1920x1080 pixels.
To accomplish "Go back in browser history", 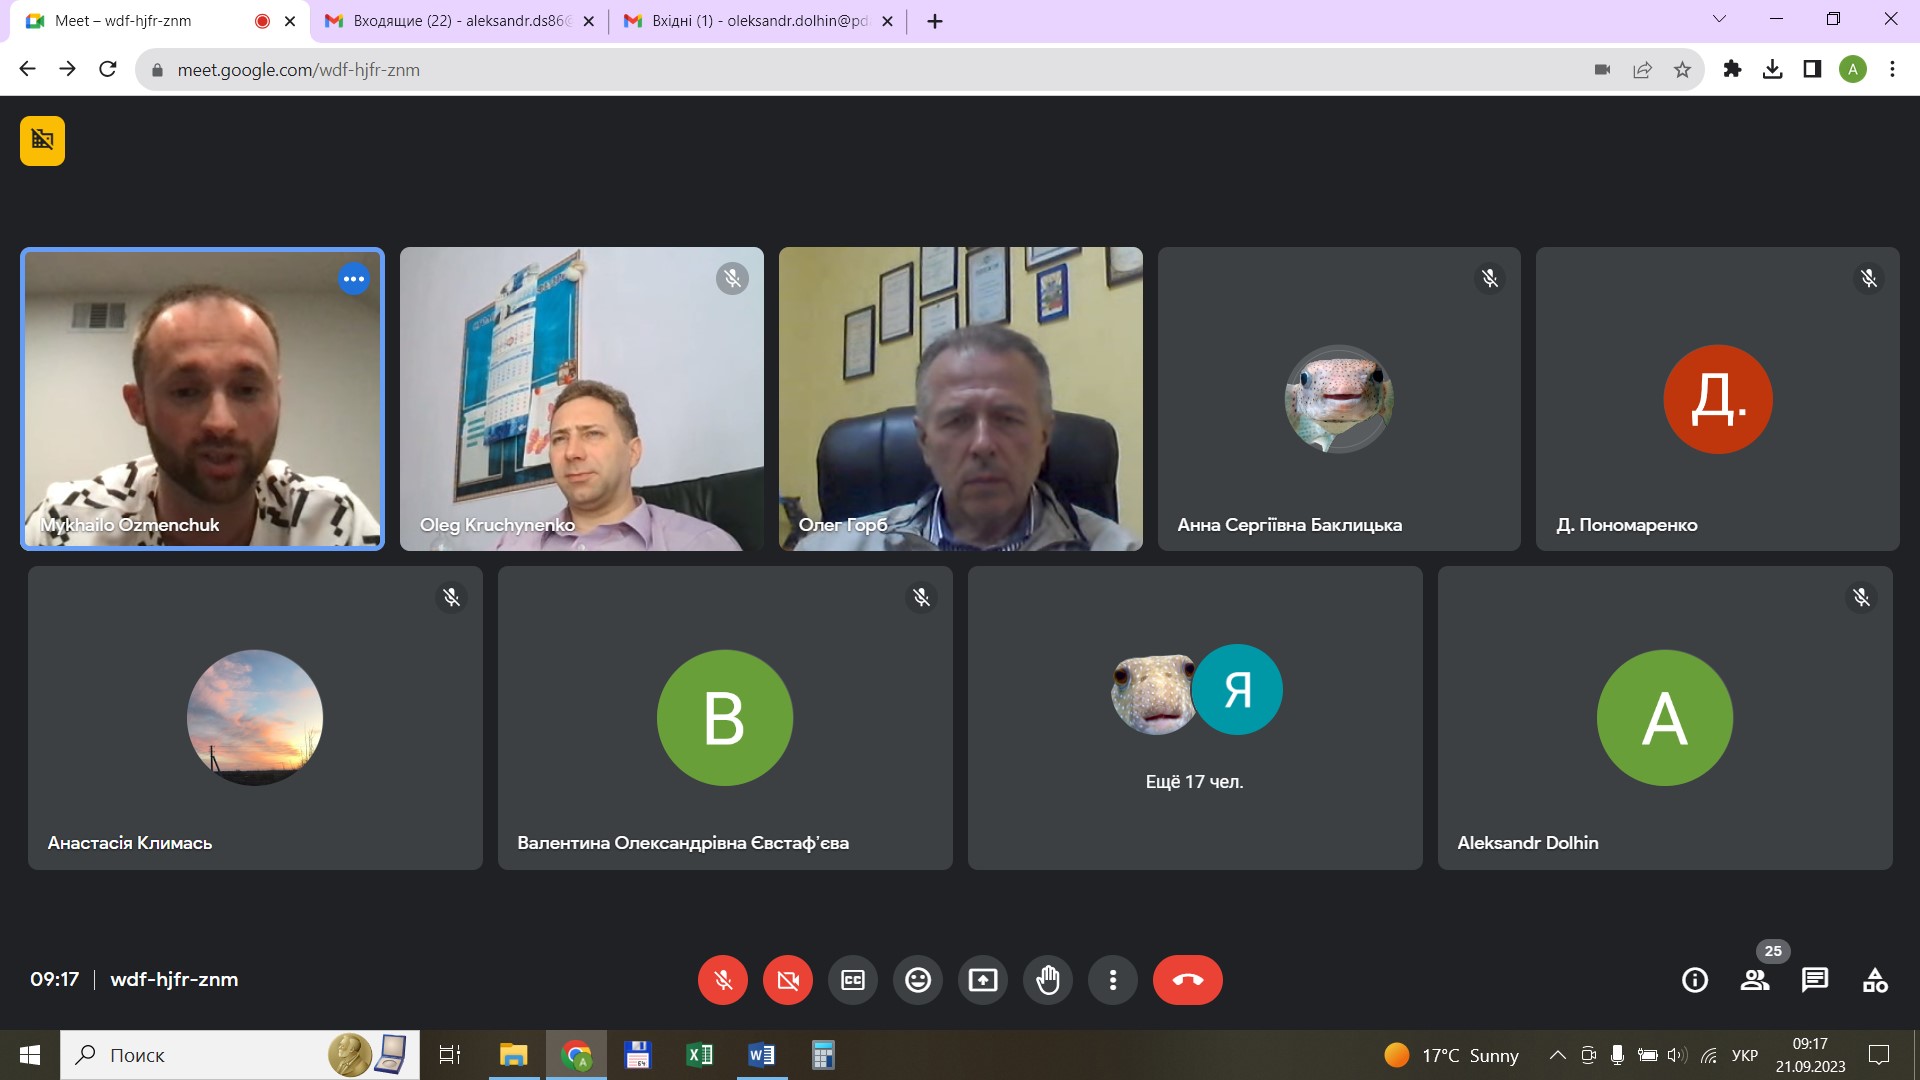I will tap(27, 69).
